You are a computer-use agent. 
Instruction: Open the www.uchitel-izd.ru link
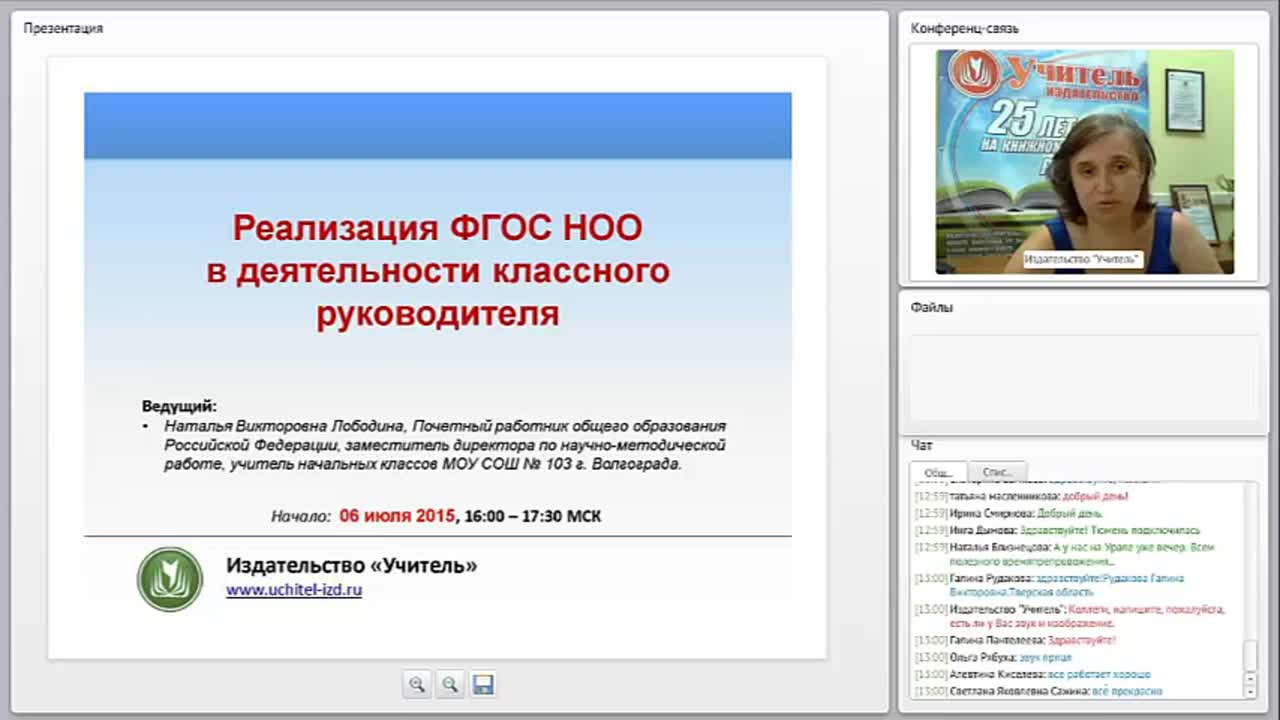[x=294, y=590]
